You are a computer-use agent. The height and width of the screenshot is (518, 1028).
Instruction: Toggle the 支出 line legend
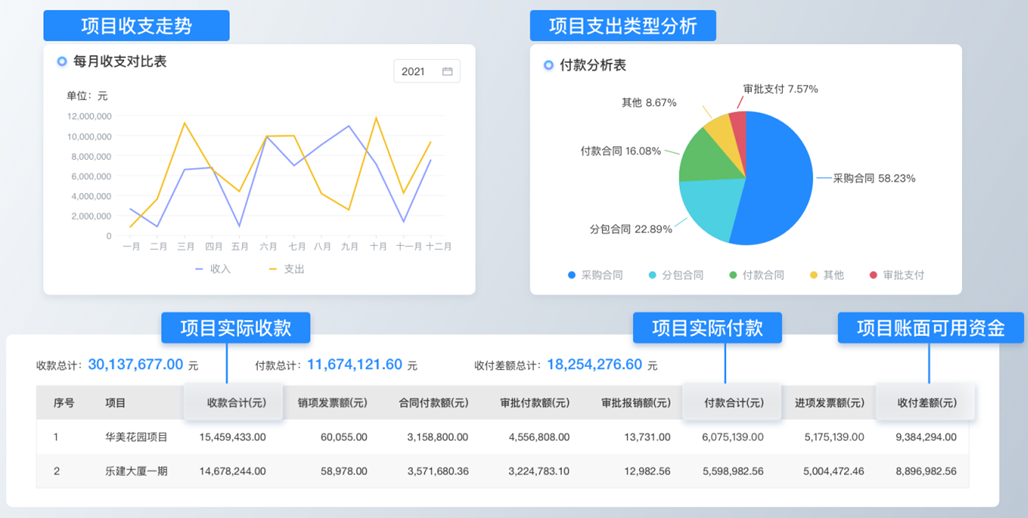[286, 269]
